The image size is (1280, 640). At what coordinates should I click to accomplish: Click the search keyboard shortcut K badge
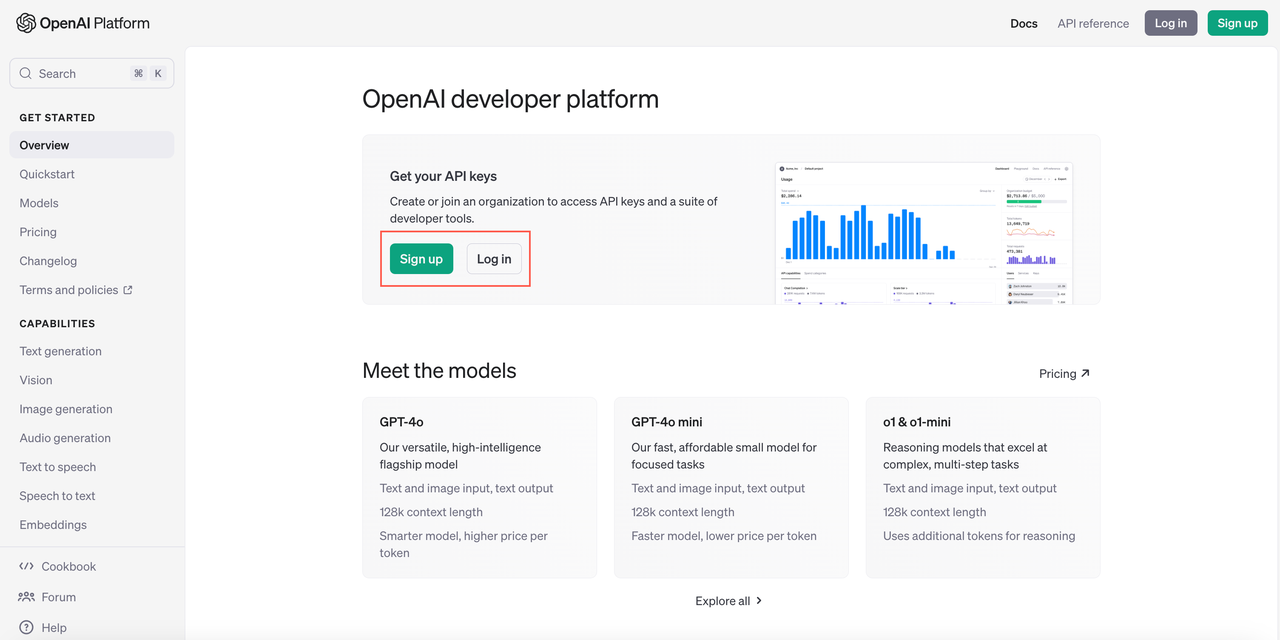(157, 73)
